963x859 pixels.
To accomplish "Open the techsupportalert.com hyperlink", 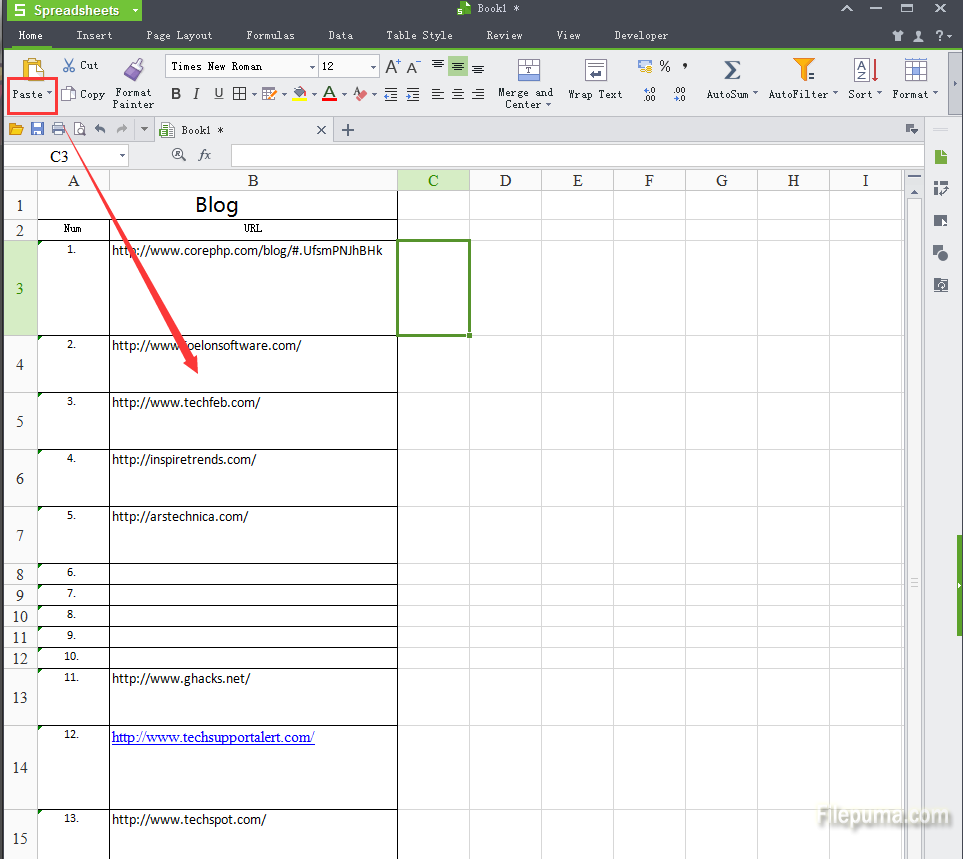I will tap(213, 737).
